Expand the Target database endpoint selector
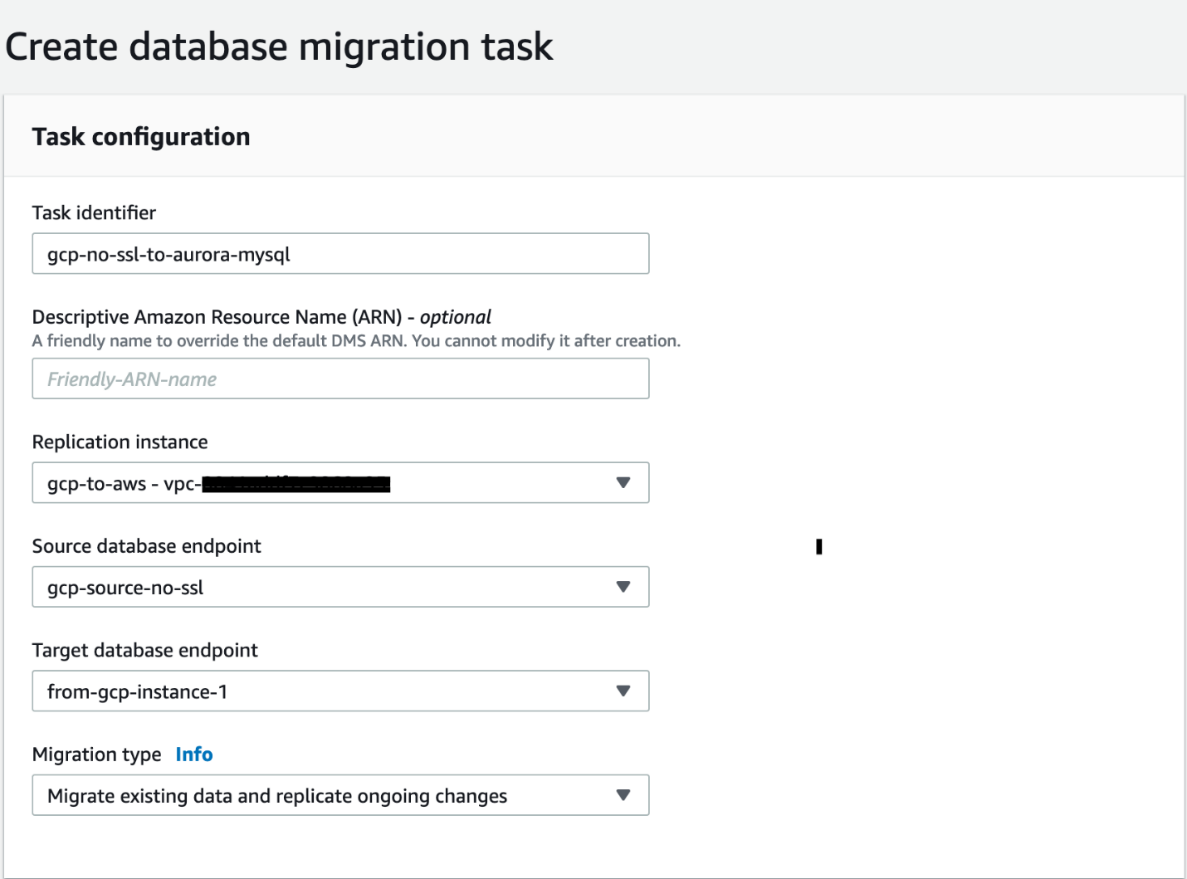The width and height of the screenshot is (1187, 879). pyautogui.click(x=340, y=690)
